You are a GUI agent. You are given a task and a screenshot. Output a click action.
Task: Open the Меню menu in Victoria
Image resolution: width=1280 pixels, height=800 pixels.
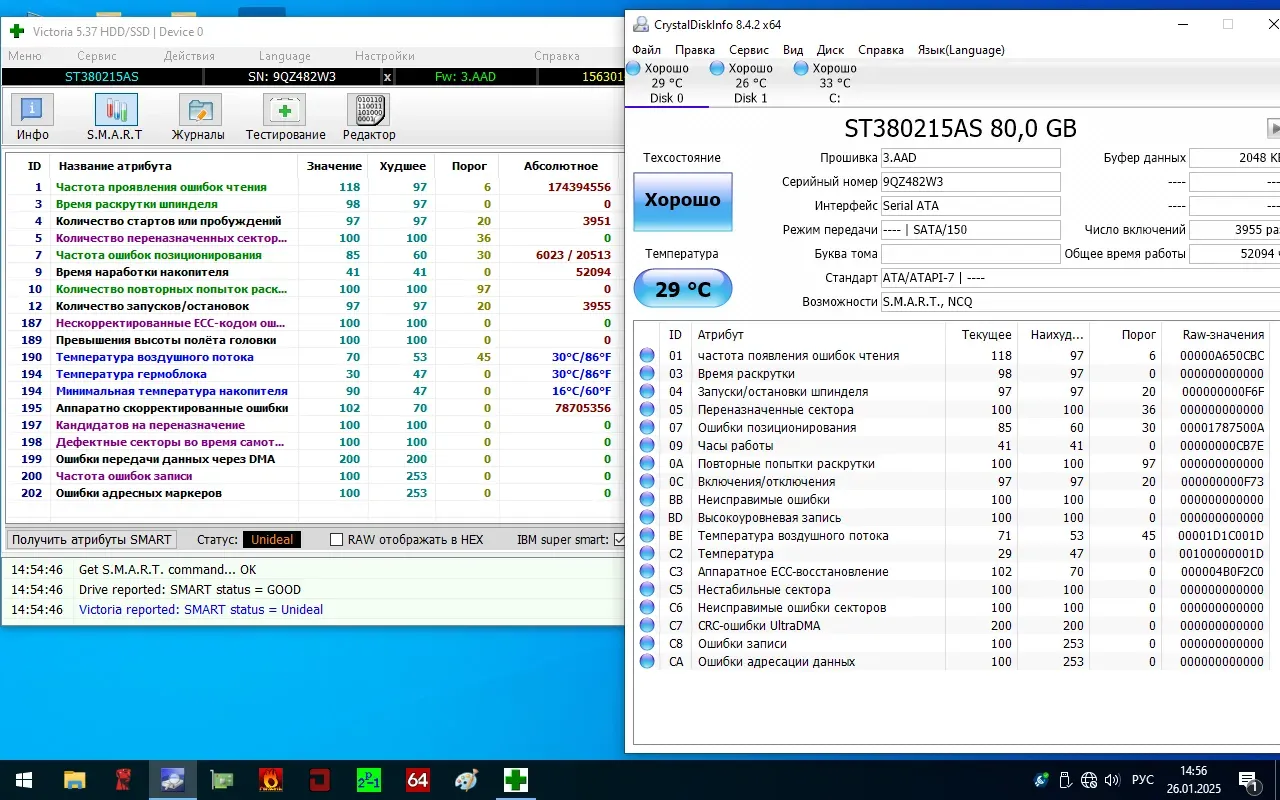(25, 56)
